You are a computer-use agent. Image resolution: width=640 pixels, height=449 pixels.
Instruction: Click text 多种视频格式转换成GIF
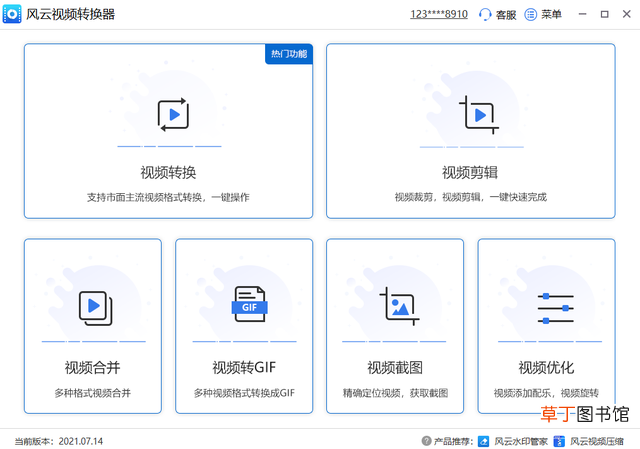244,393
